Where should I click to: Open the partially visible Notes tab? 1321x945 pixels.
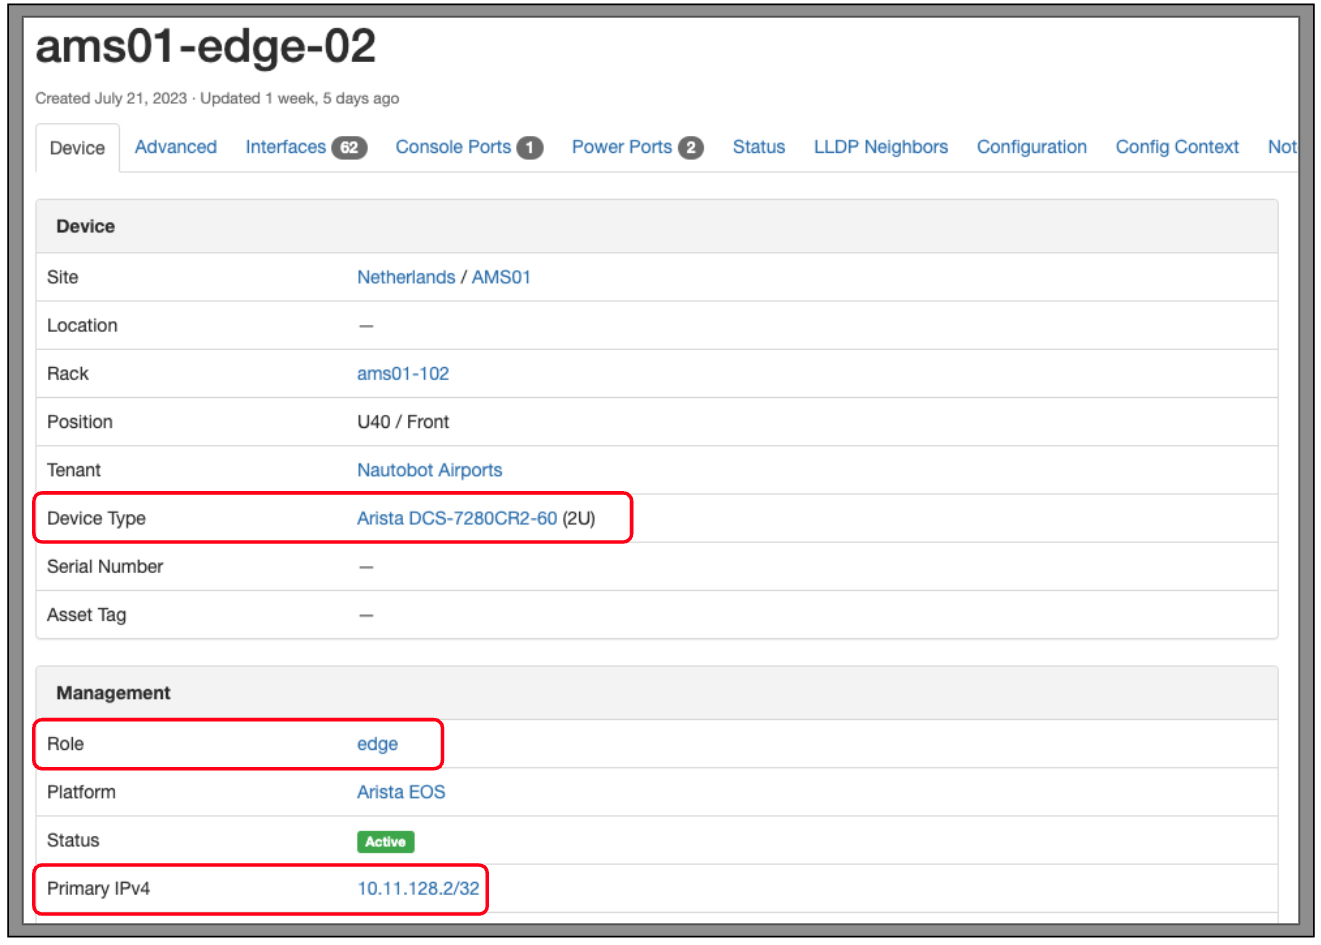[x=1281, y=147]
